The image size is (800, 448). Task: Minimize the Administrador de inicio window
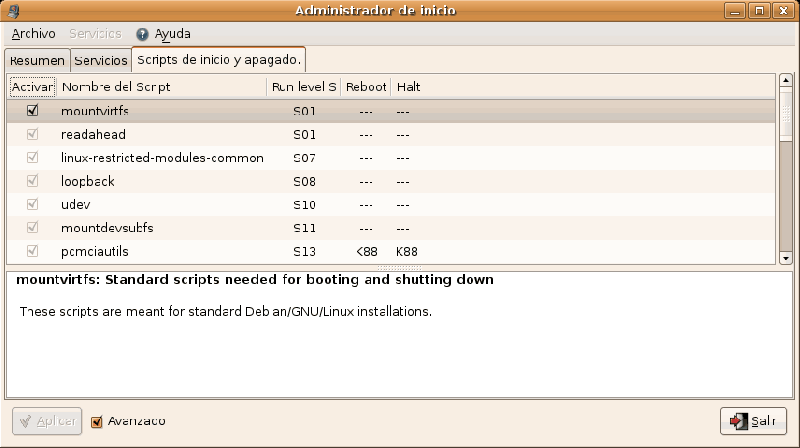point(745,10)
